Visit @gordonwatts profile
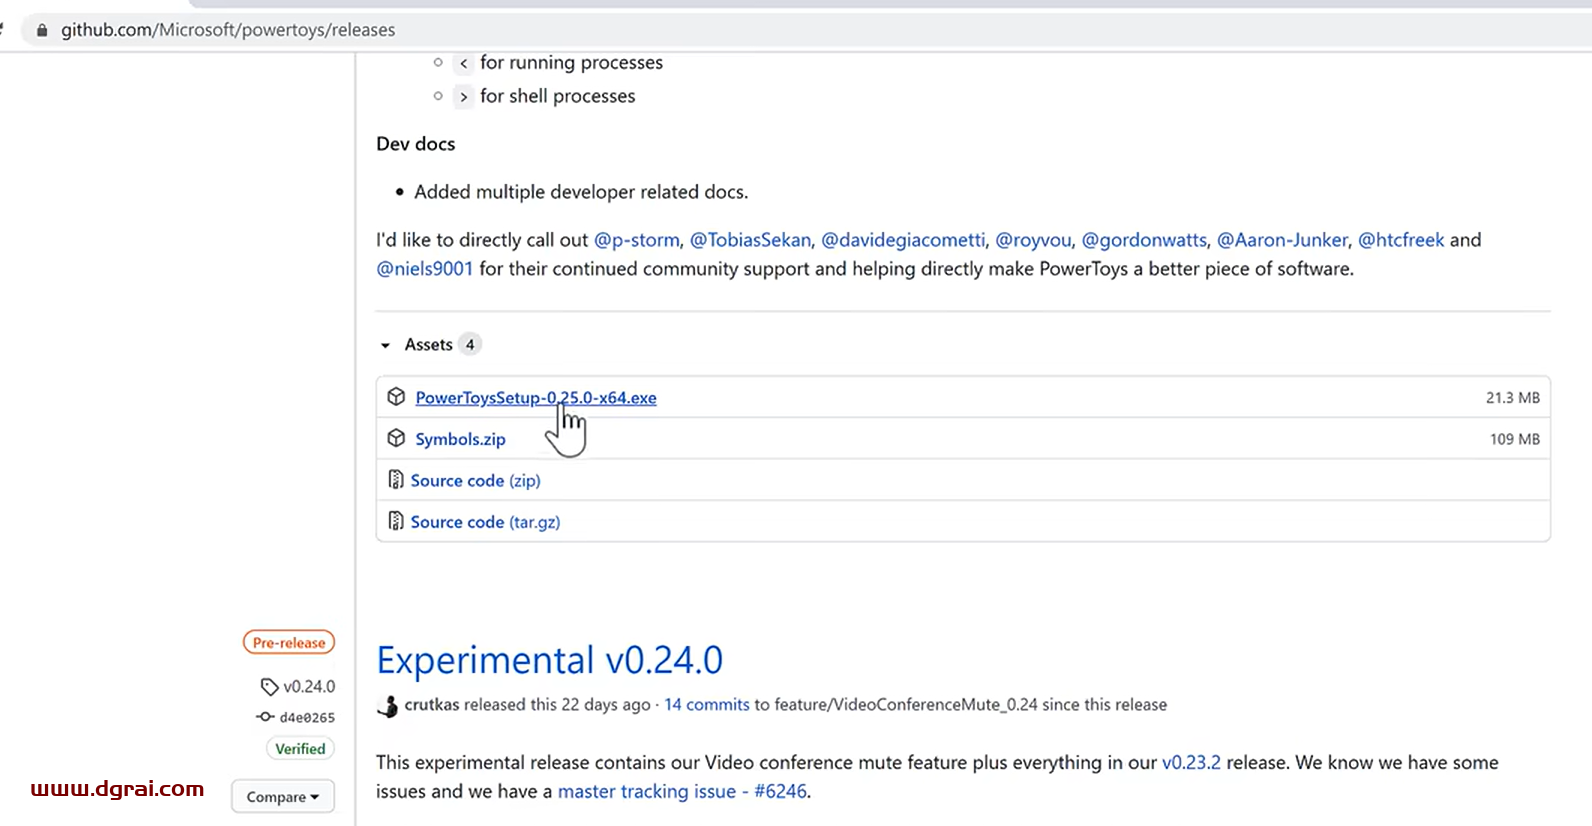The image size is (1592, 826). (1144, 240)
